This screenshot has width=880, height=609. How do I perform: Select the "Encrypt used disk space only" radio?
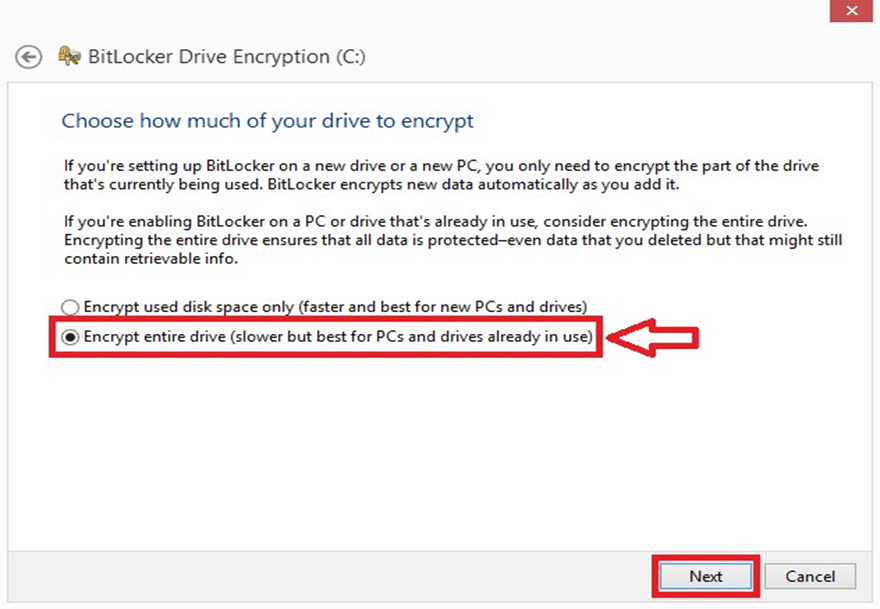coord(70,307)
